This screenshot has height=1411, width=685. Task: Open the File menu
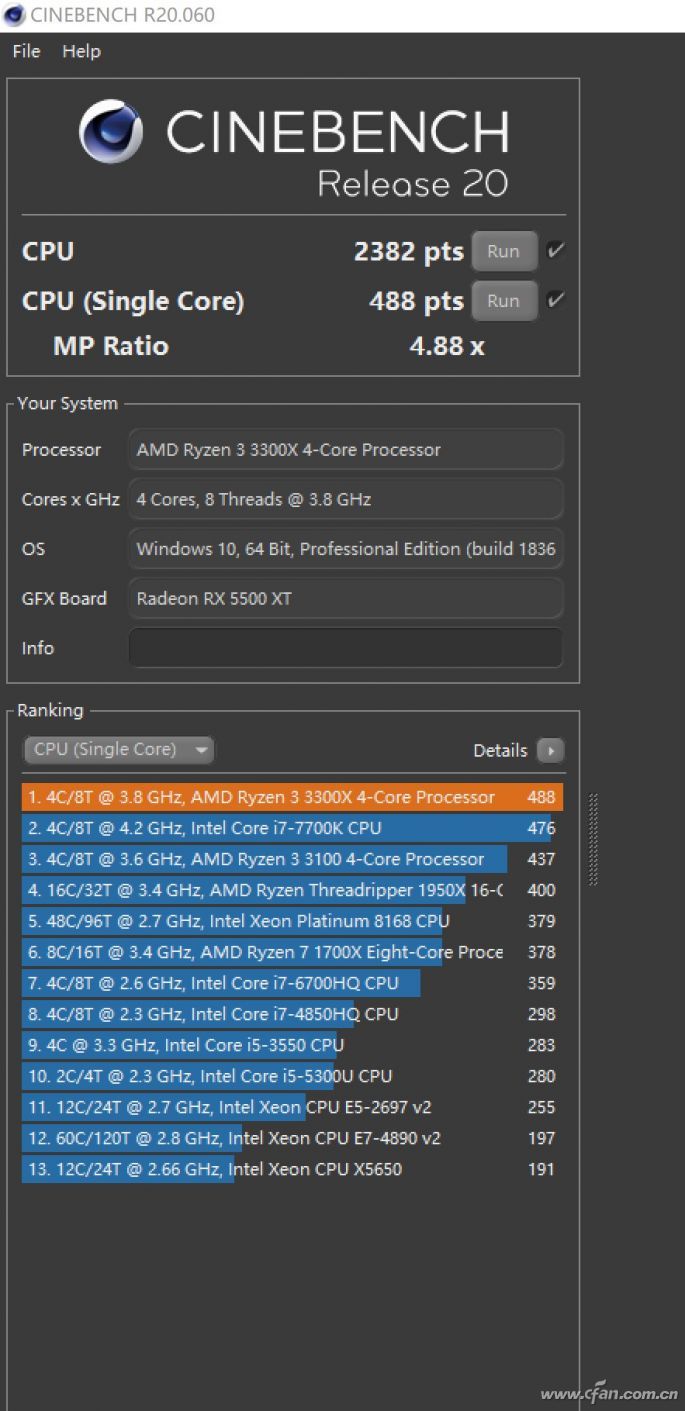tap(26, 51)
